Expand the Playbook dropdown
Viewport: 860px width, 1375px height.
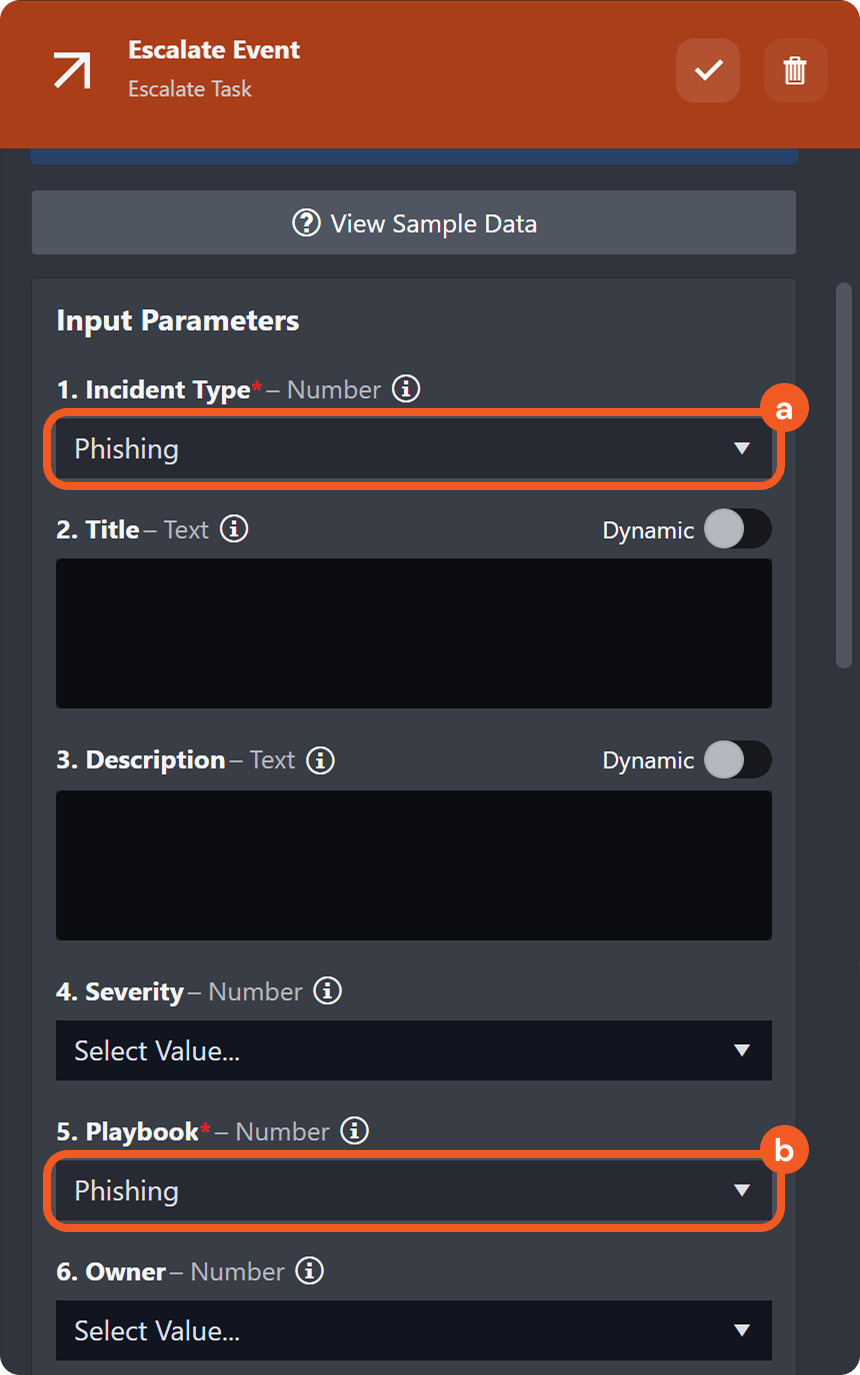[x=413, y=1191]
